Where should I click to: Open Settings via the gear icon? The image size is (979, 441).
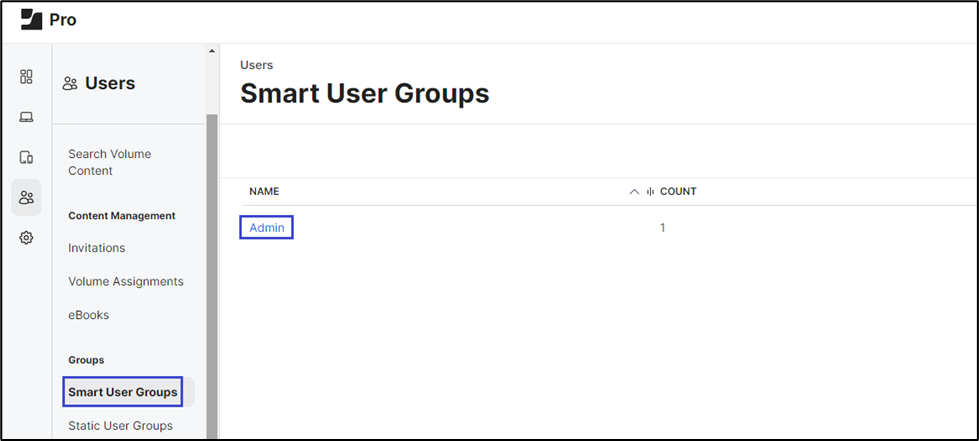click(x=27, y=238)
